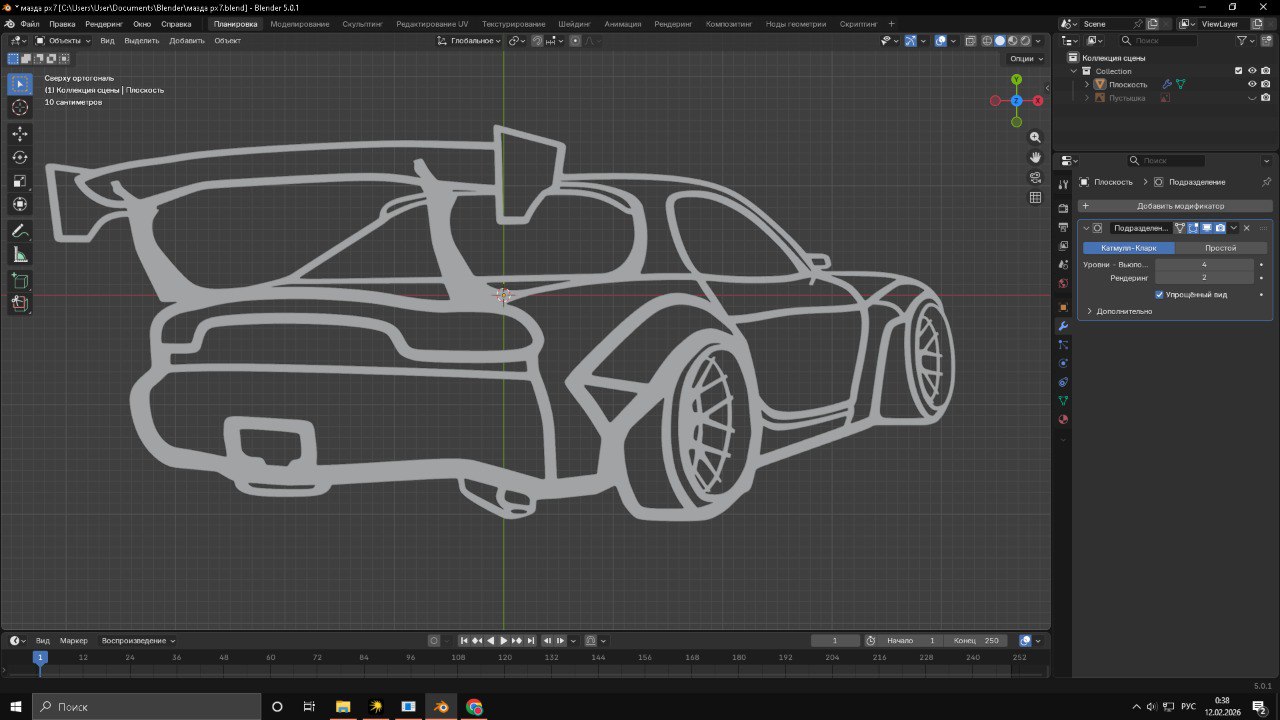Expand Плоскость in the outliner

[1087, 85]
